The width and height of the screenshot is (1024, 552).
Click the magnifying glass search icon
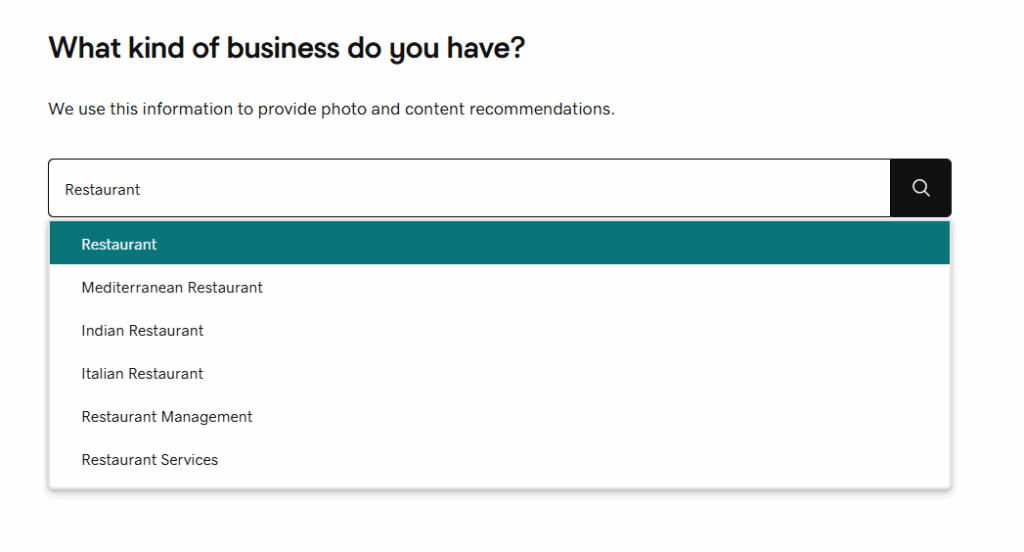tap(921, 188)
